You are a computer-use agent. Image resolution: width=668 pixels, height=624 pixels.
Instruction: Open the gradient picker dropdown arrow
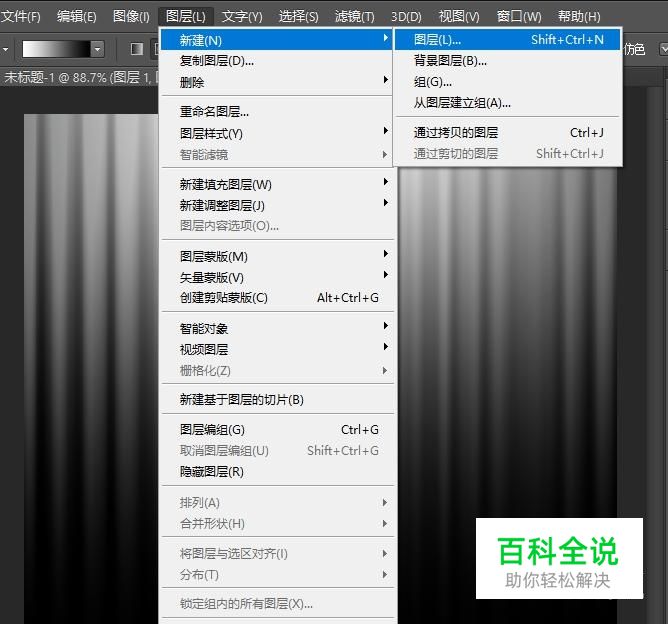pyautogui.click(x=98, y=49)
